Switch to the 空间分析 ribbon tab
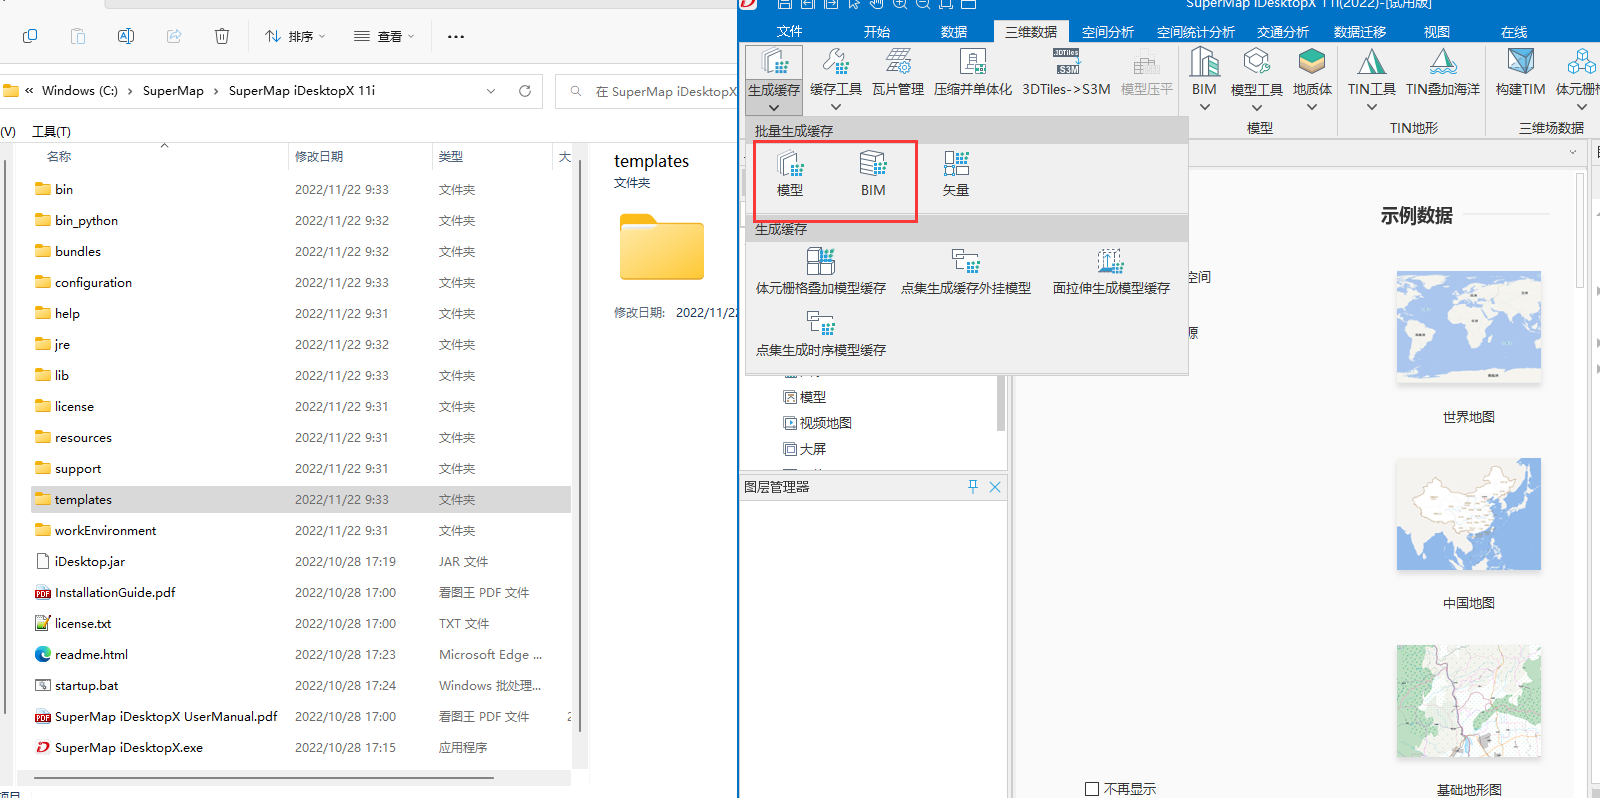1600x798 pixels. coord(1108,32)
